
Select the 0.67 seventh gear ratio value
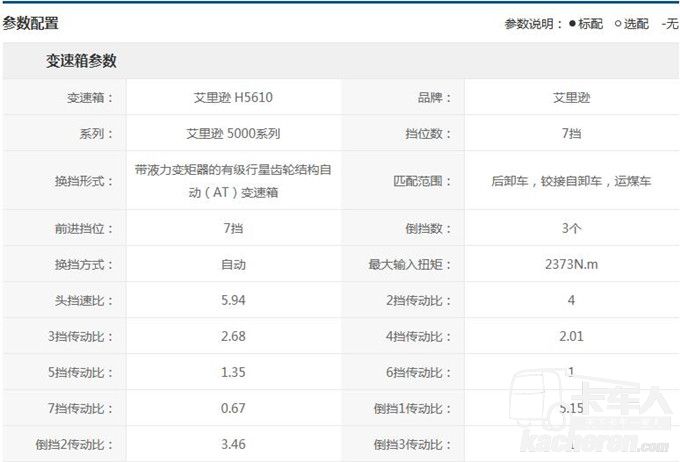click(x=233, y=408)
